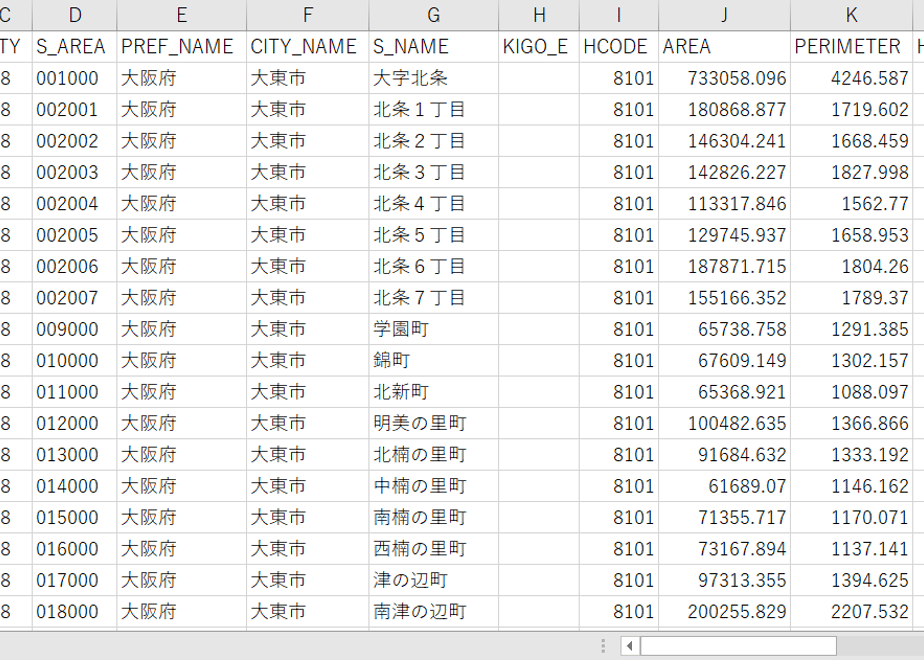Select the perimeter value 2207.532
This screenshot has width=924, height=660.
(x=852, y=612)
